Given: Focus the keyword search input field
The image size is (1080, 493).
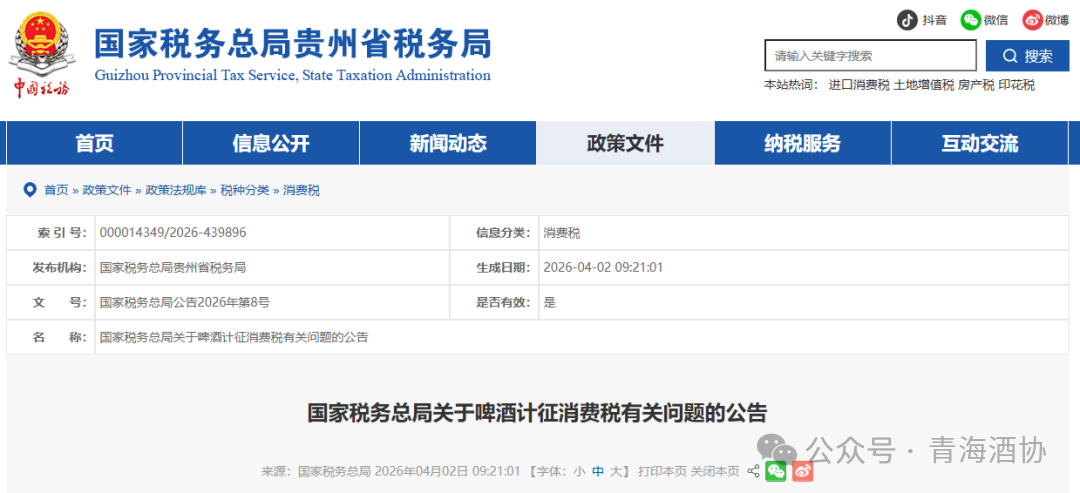Looking at the screenshot, I should click(869, 56).
